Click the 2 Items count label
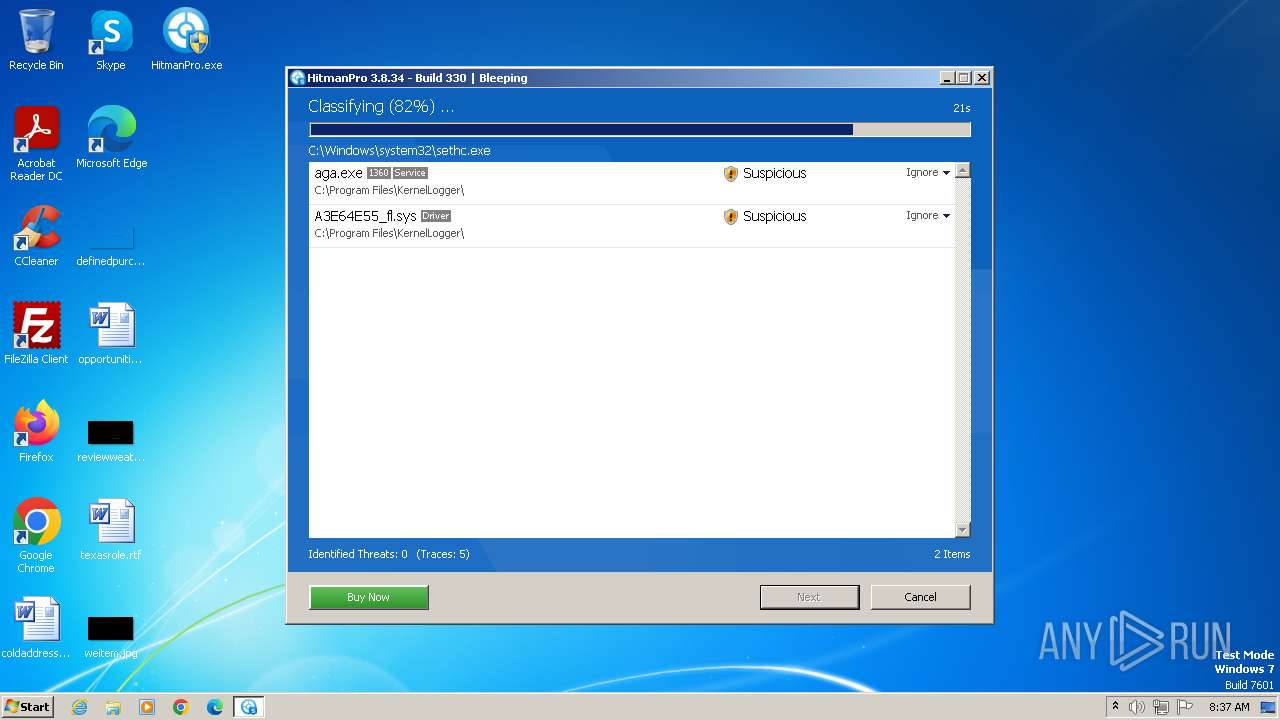 (x=952, y=554)
